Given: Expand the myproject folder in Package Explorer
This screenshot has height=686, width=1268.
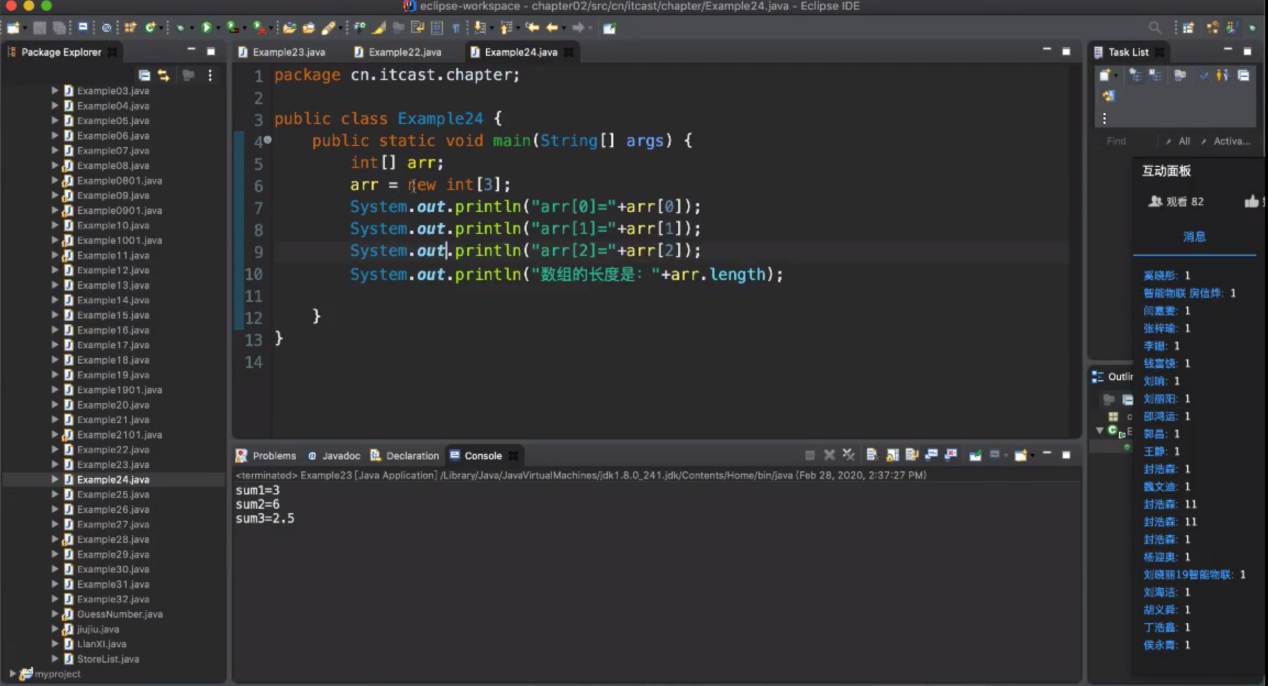Looking at the screenshot, I should click(12, 674).
